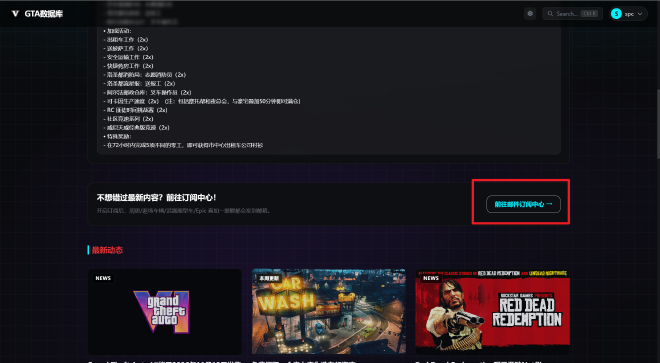Click the 社区竞速系列 (2x) line

(128, 119)
